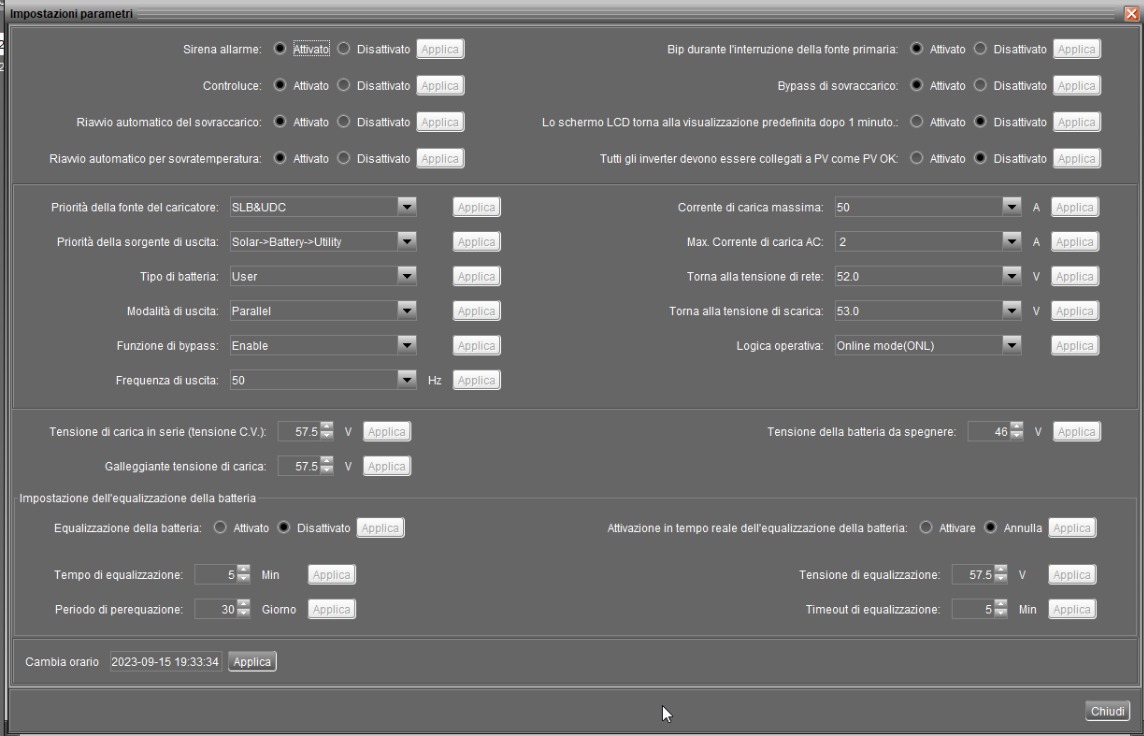Open the Frequenza di uscita dropdown
This screenshot has height=736, width=1144.
click(x=406, y=380)
